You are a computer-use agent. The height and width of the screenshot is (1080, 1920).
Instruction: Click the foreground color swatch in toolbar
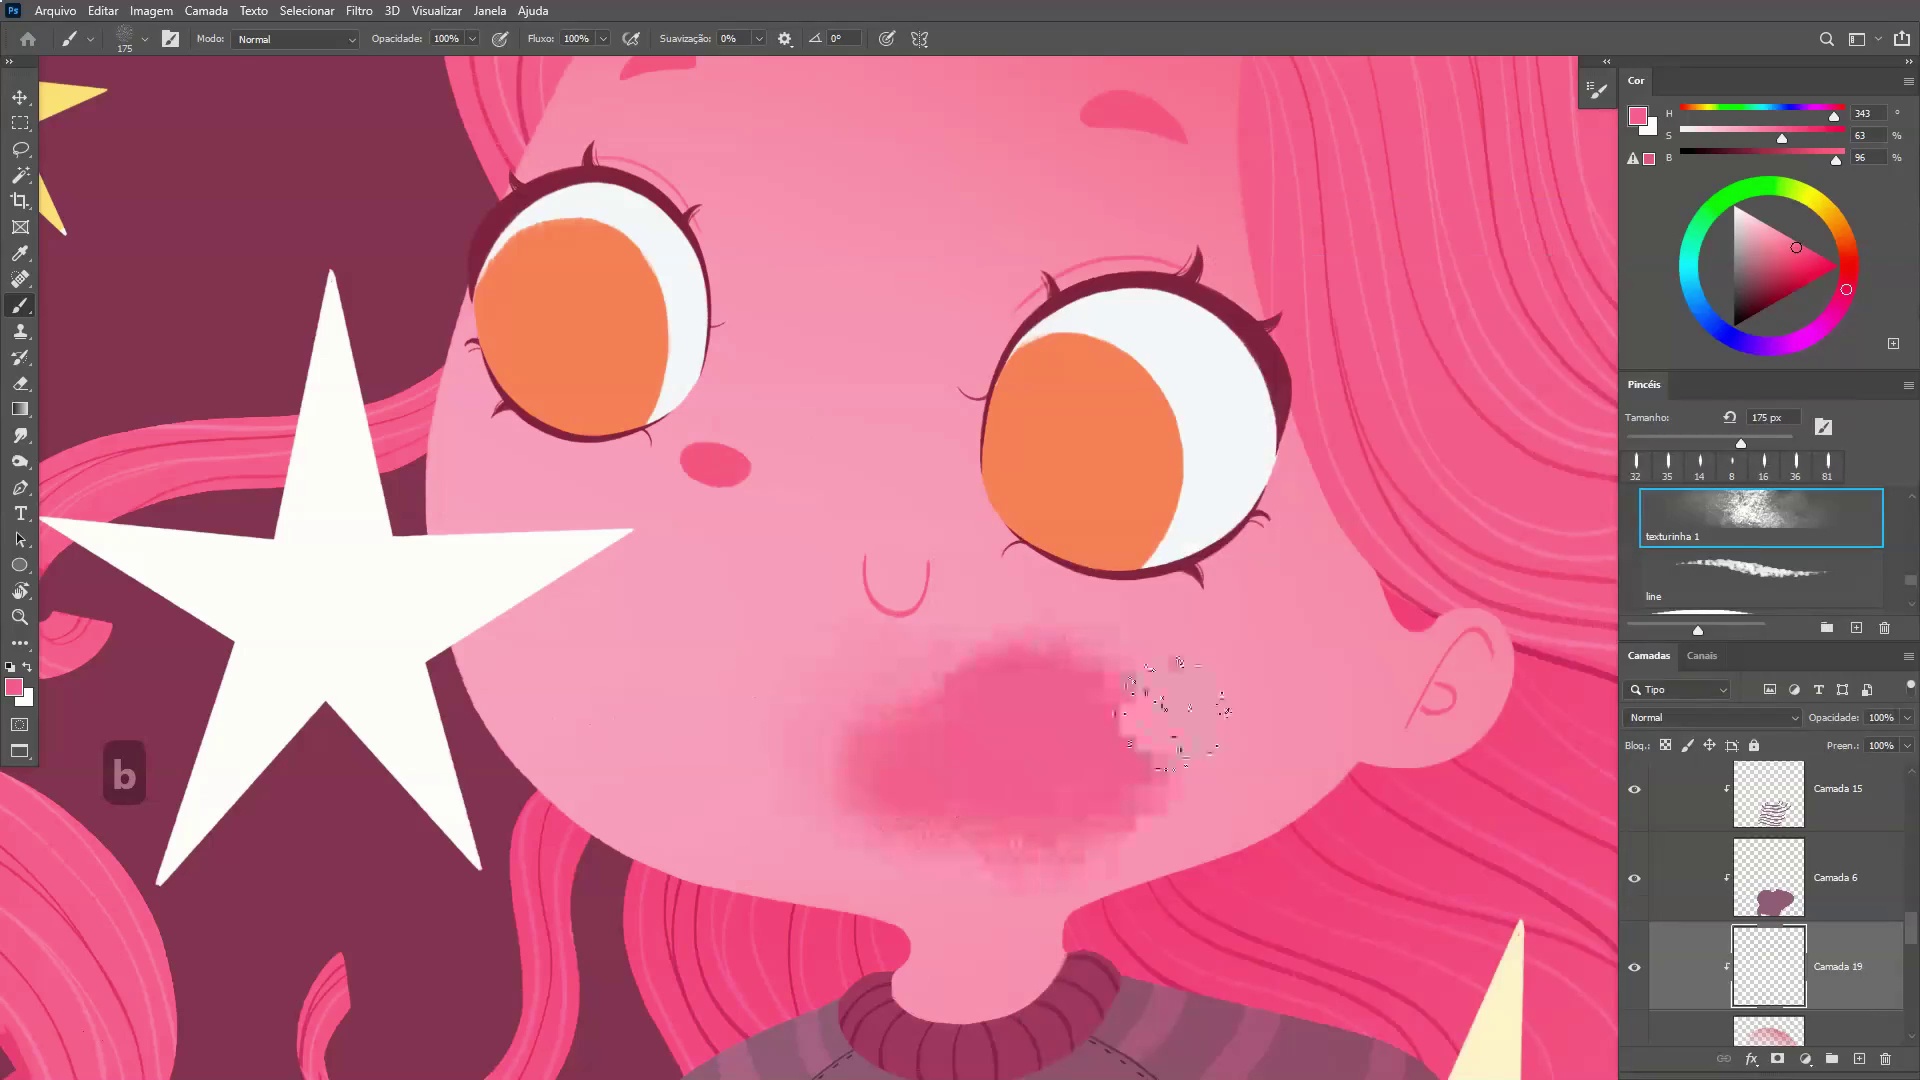[x=14, y=687]
